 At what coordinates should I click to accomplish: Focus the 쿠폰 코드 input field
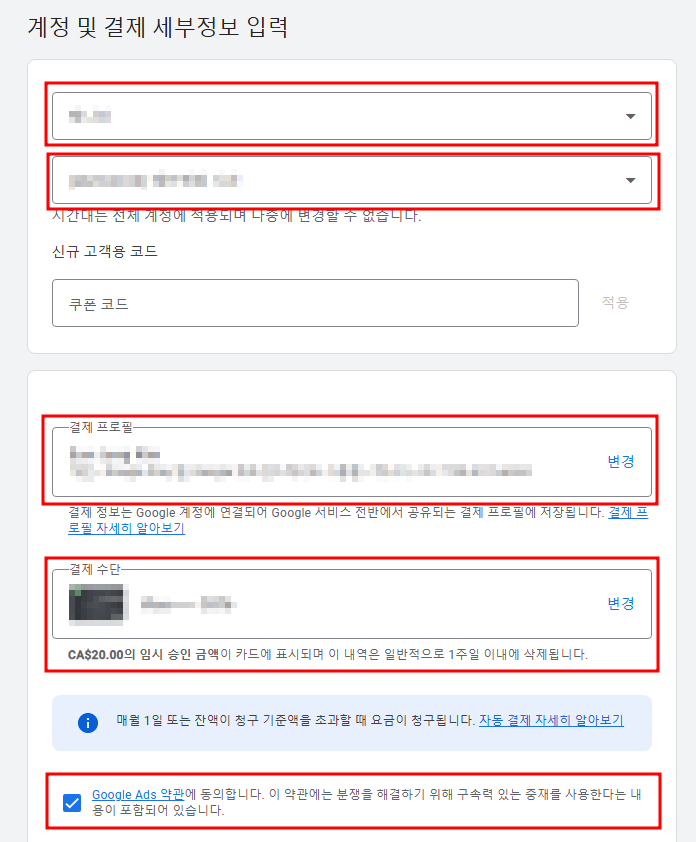pos(315,303)
